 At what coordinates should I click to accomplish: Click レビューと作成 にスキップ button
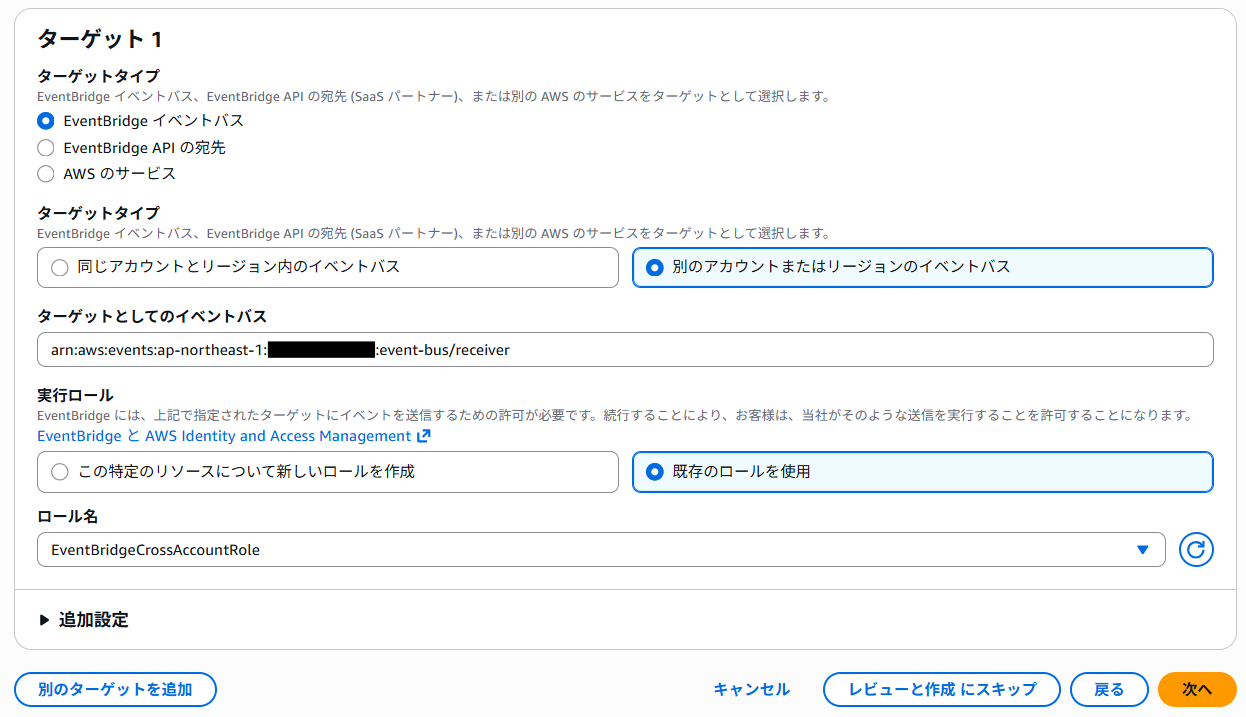point(941,689)
